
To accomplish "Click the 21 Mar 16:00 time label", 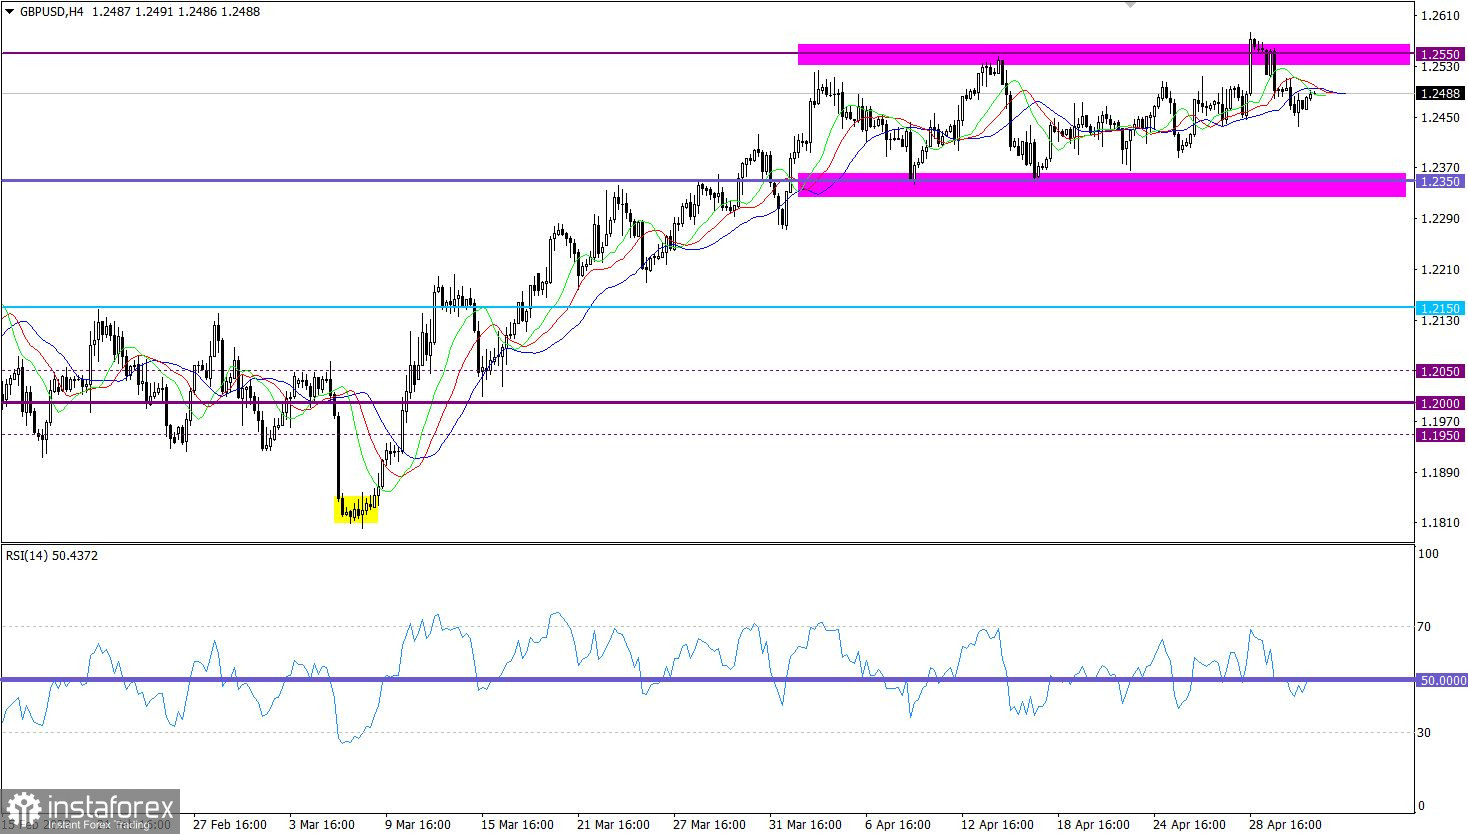I will coord(612,825).
